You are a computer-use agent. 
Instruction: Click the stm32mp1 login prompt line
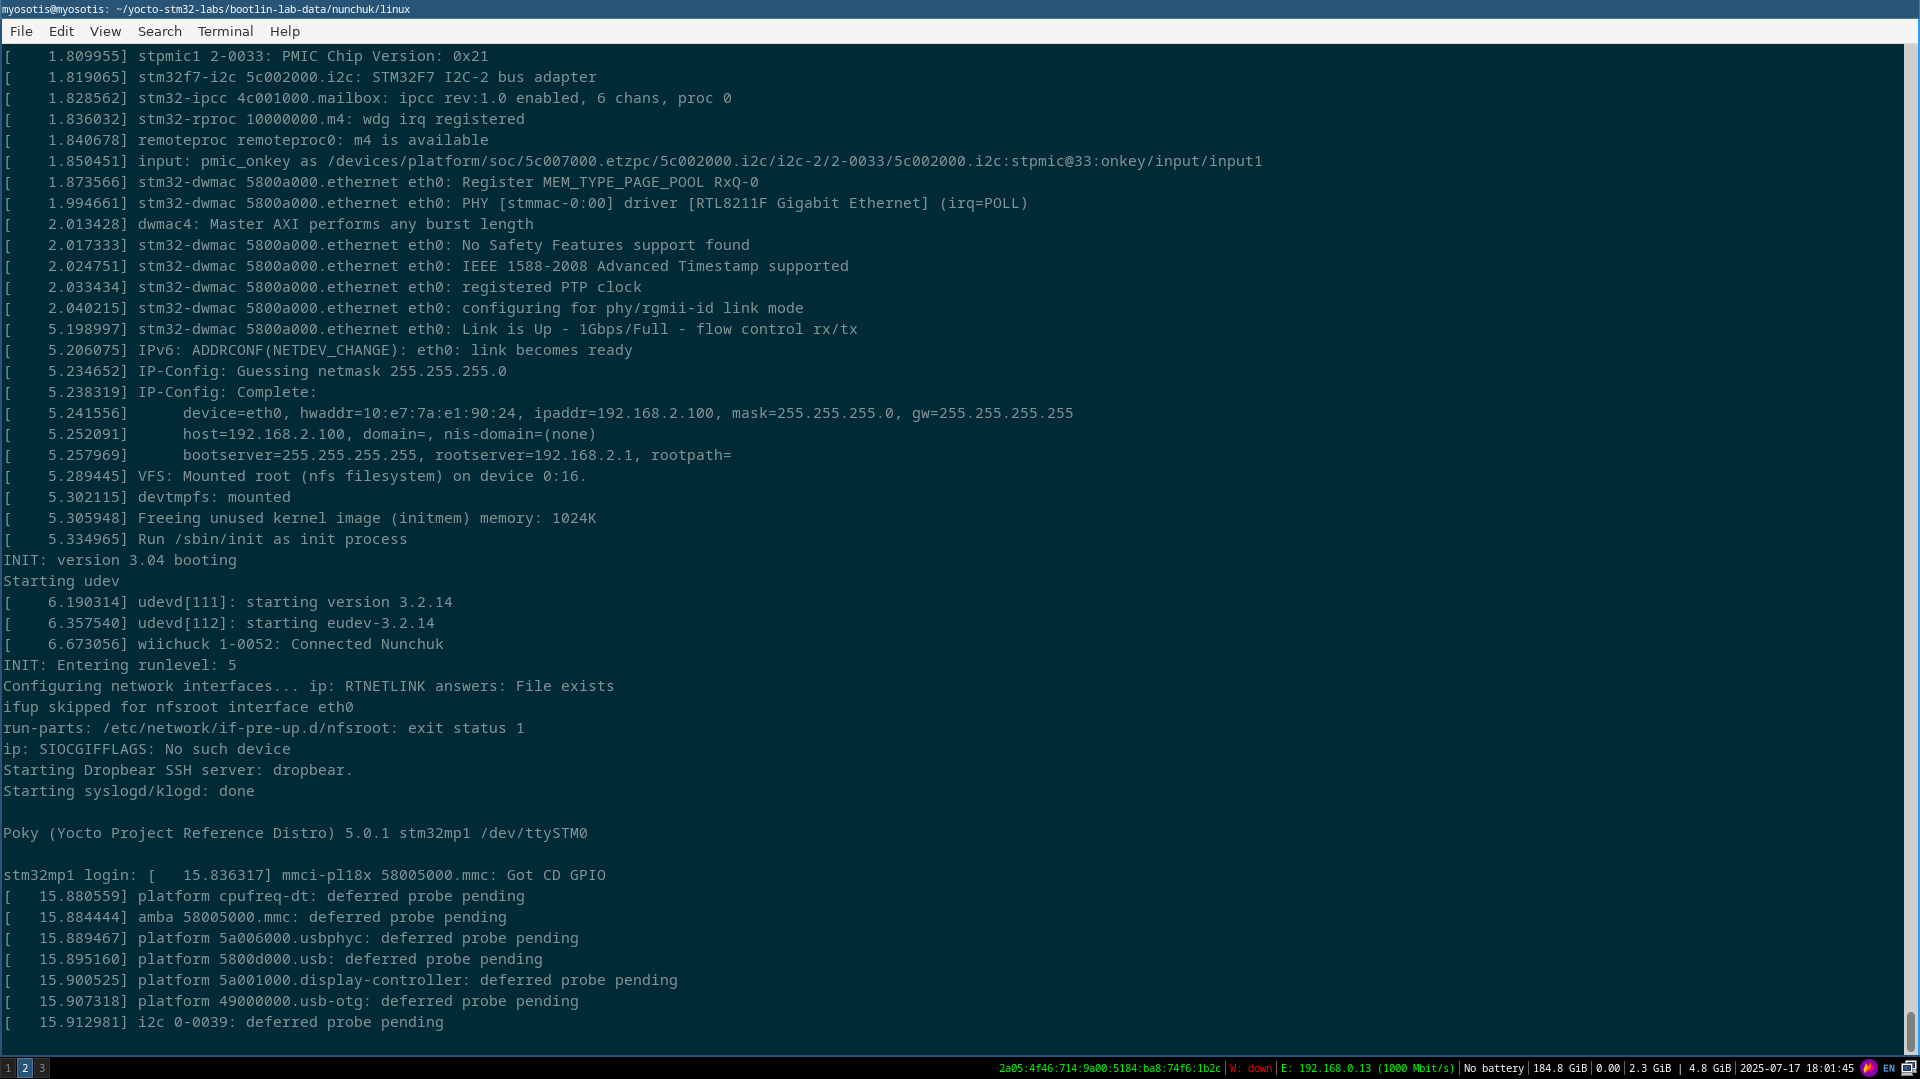pyautogui.click(x=70, y=875)
